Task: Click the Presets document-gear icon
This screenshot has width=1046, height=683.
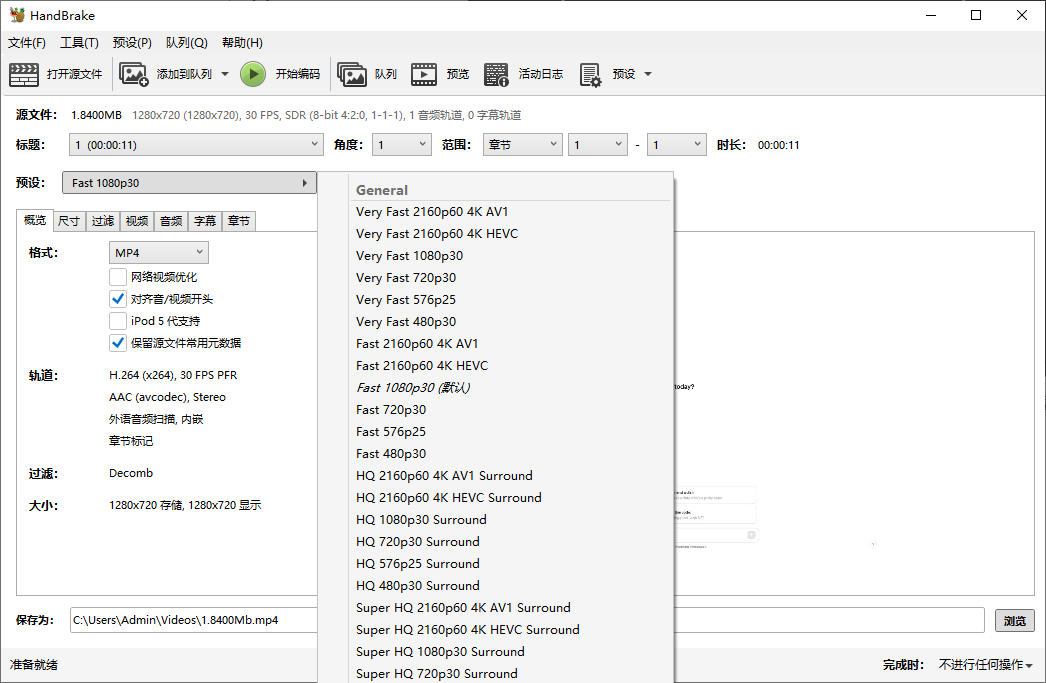Action: point(590,74)
